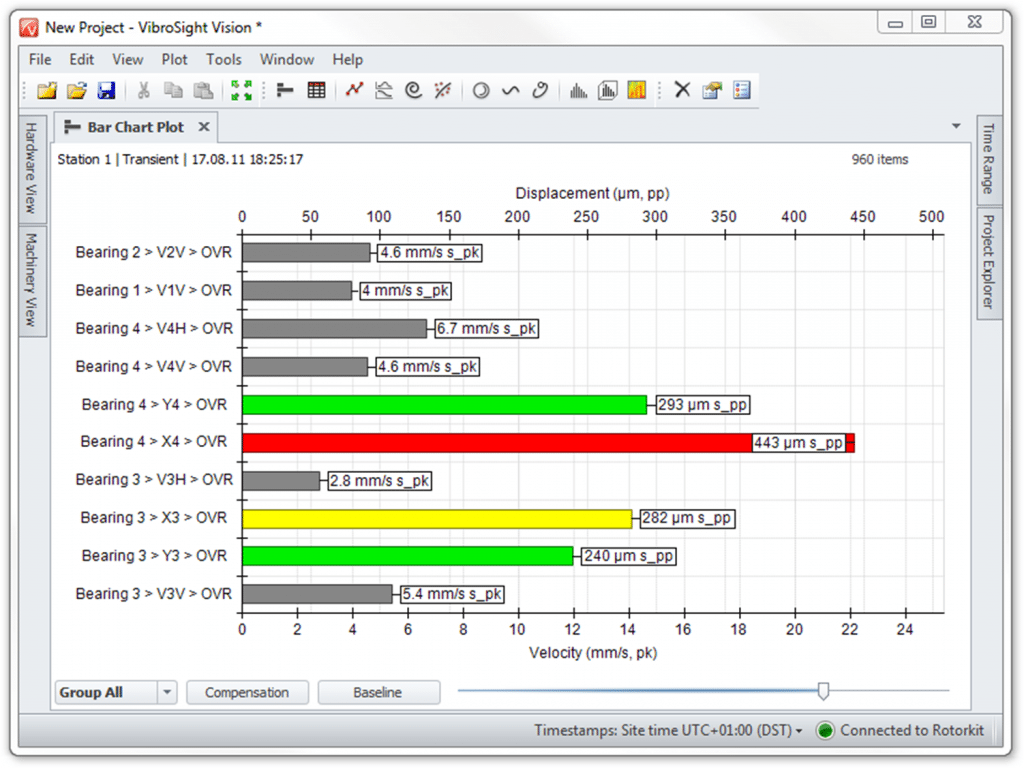Click the time slider handle at bottom
This screenshot has width=1024, height=768.
[823, 690]
